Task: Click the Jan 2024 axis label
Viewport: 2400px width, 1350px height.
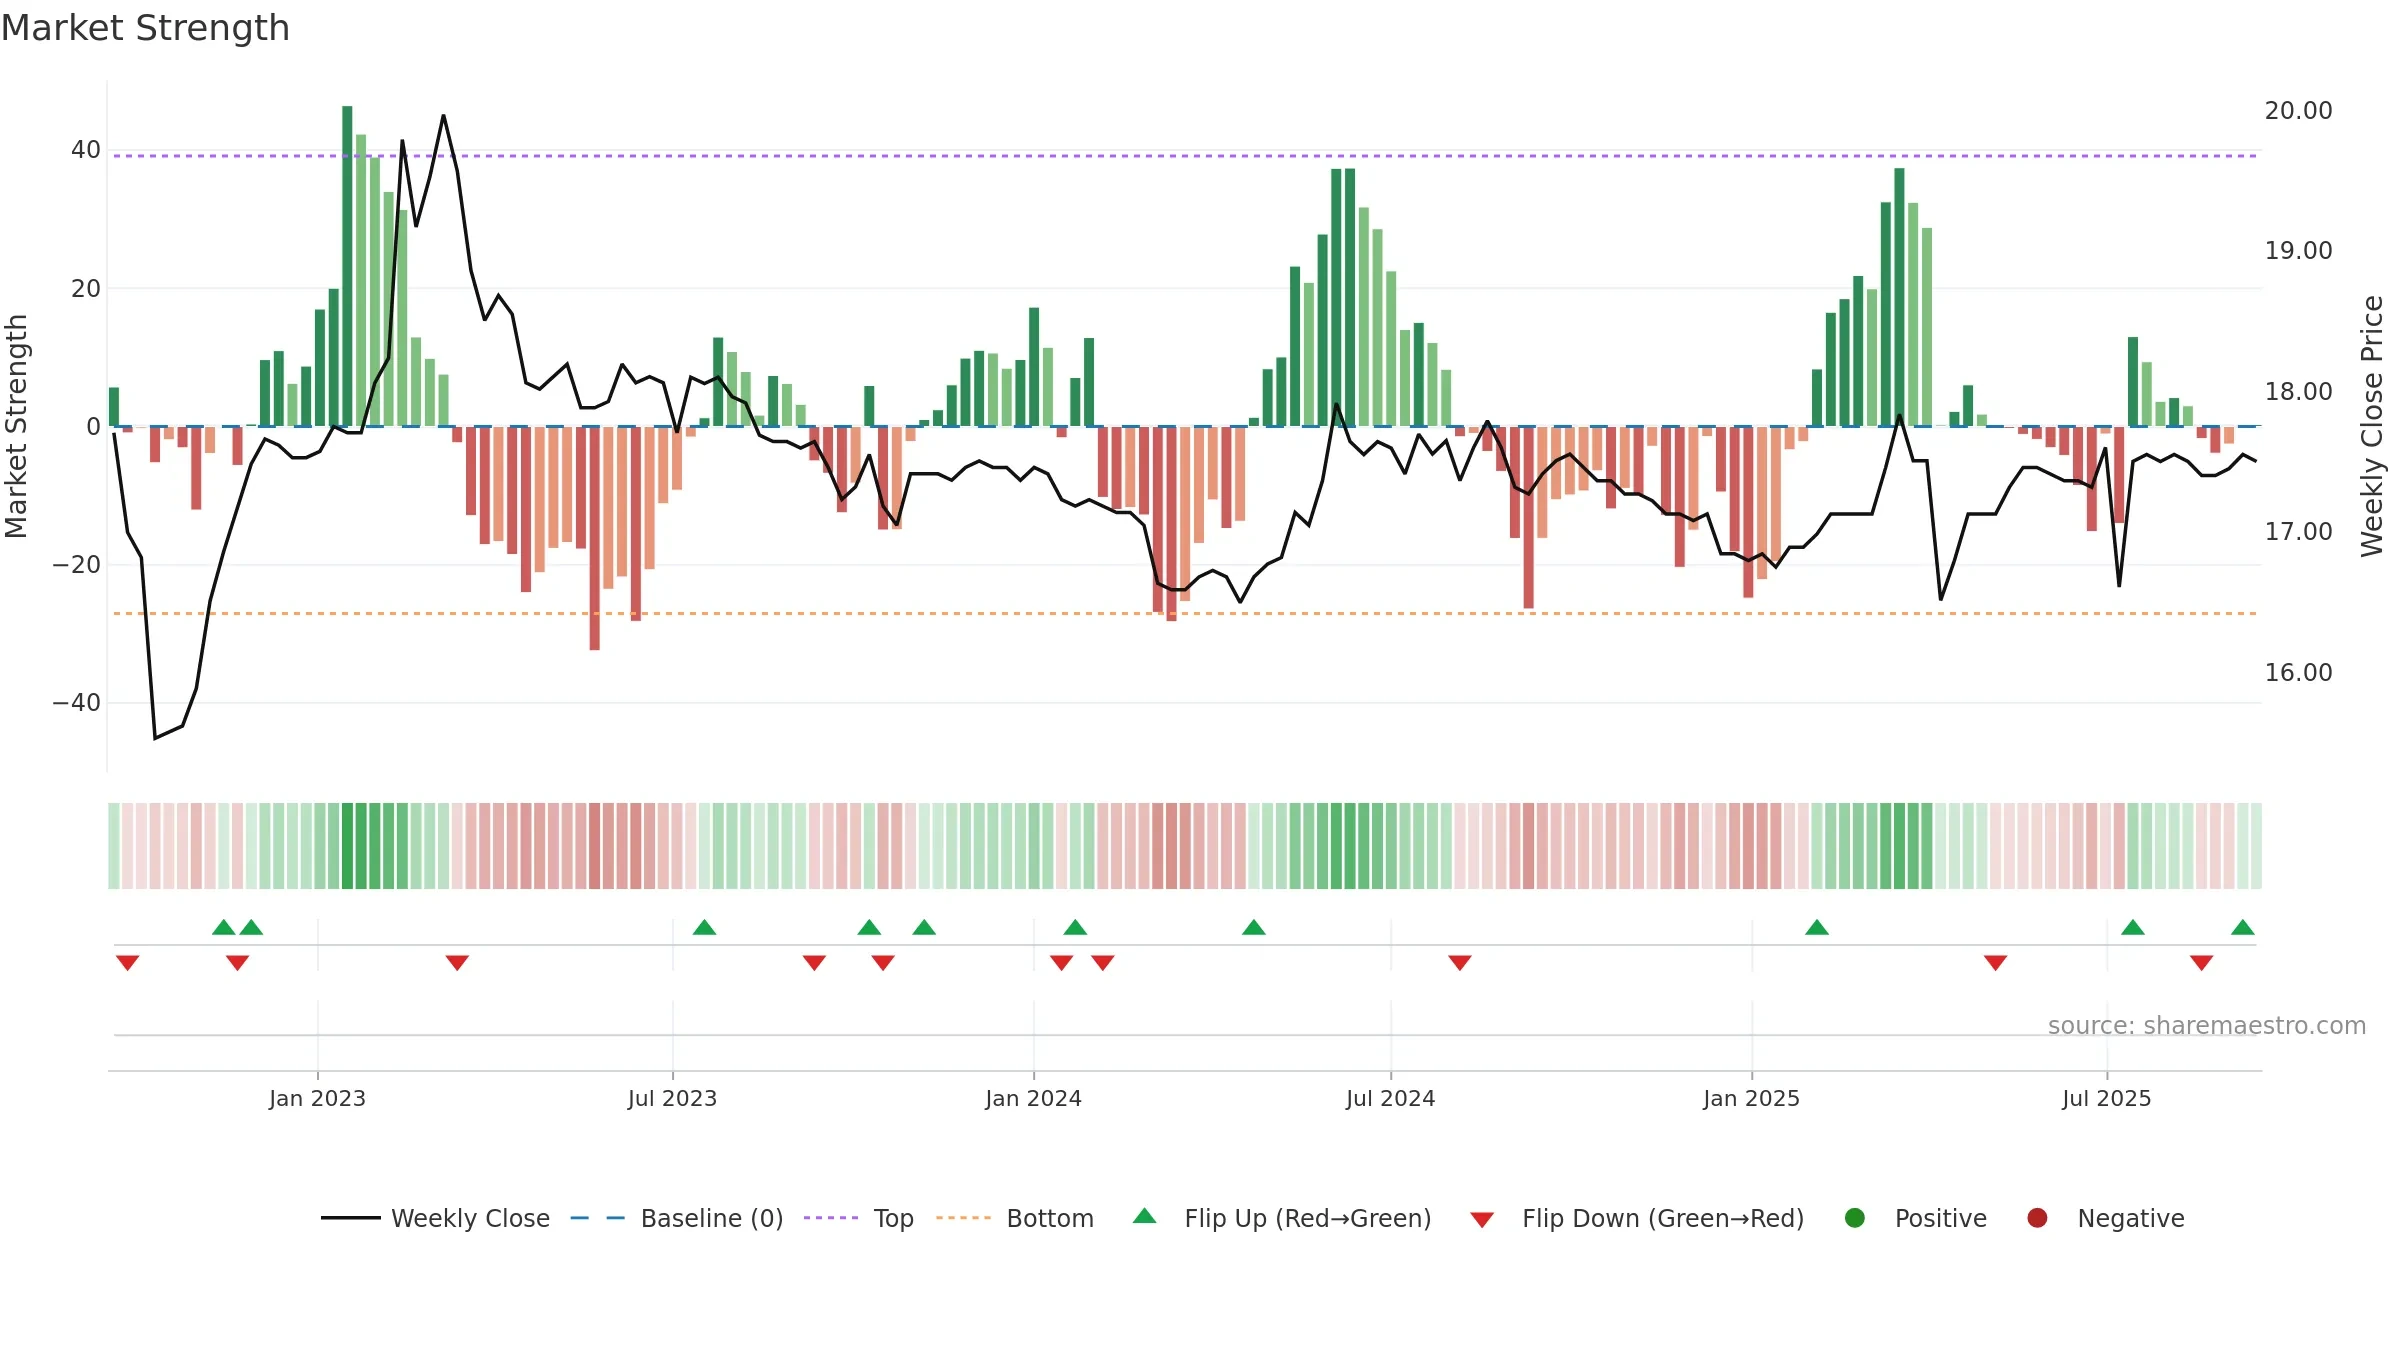Action: (x=1033, y=1099)
